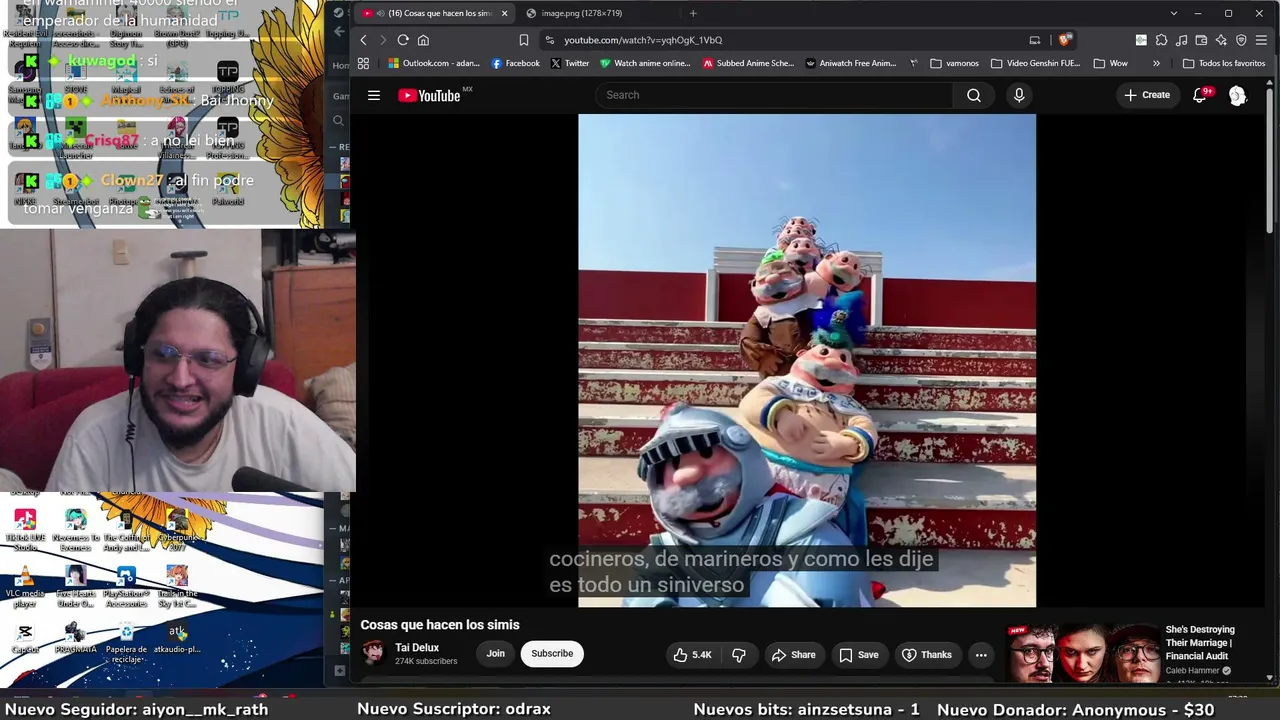Open Cyberpunk 2077 desktop shortcut
This screenshot has height=720, width=1280.
(x=177, y=530)
